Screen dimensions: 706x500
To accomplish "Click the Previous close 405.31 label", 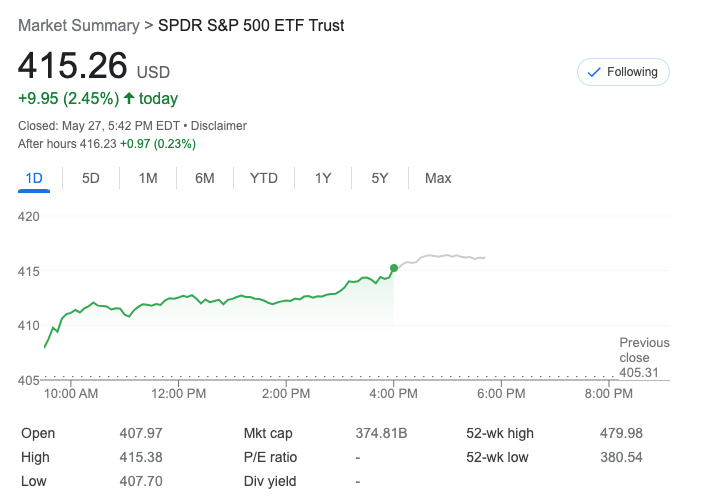I will click(644, 358).
